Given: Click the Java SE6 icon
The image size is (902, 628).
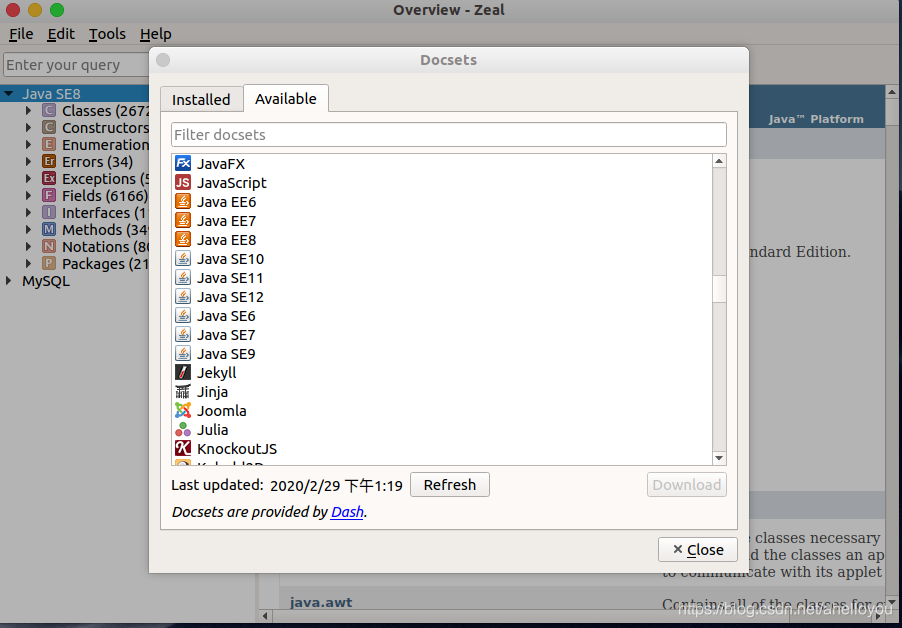Looking at the screenshot, I should point(183,315).
